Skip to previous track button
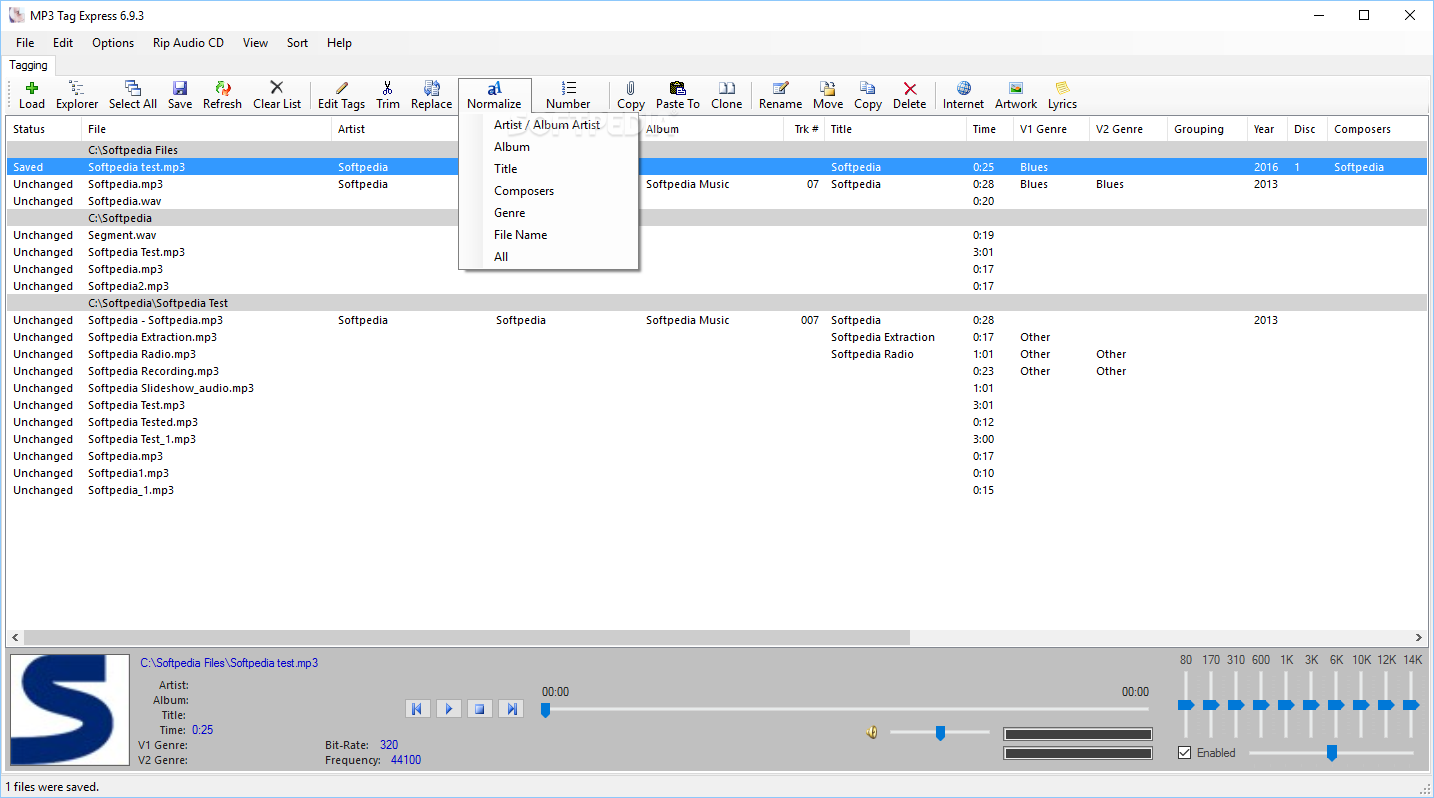This screenshot has width=1434, height=798. click(x=418, y=708)
